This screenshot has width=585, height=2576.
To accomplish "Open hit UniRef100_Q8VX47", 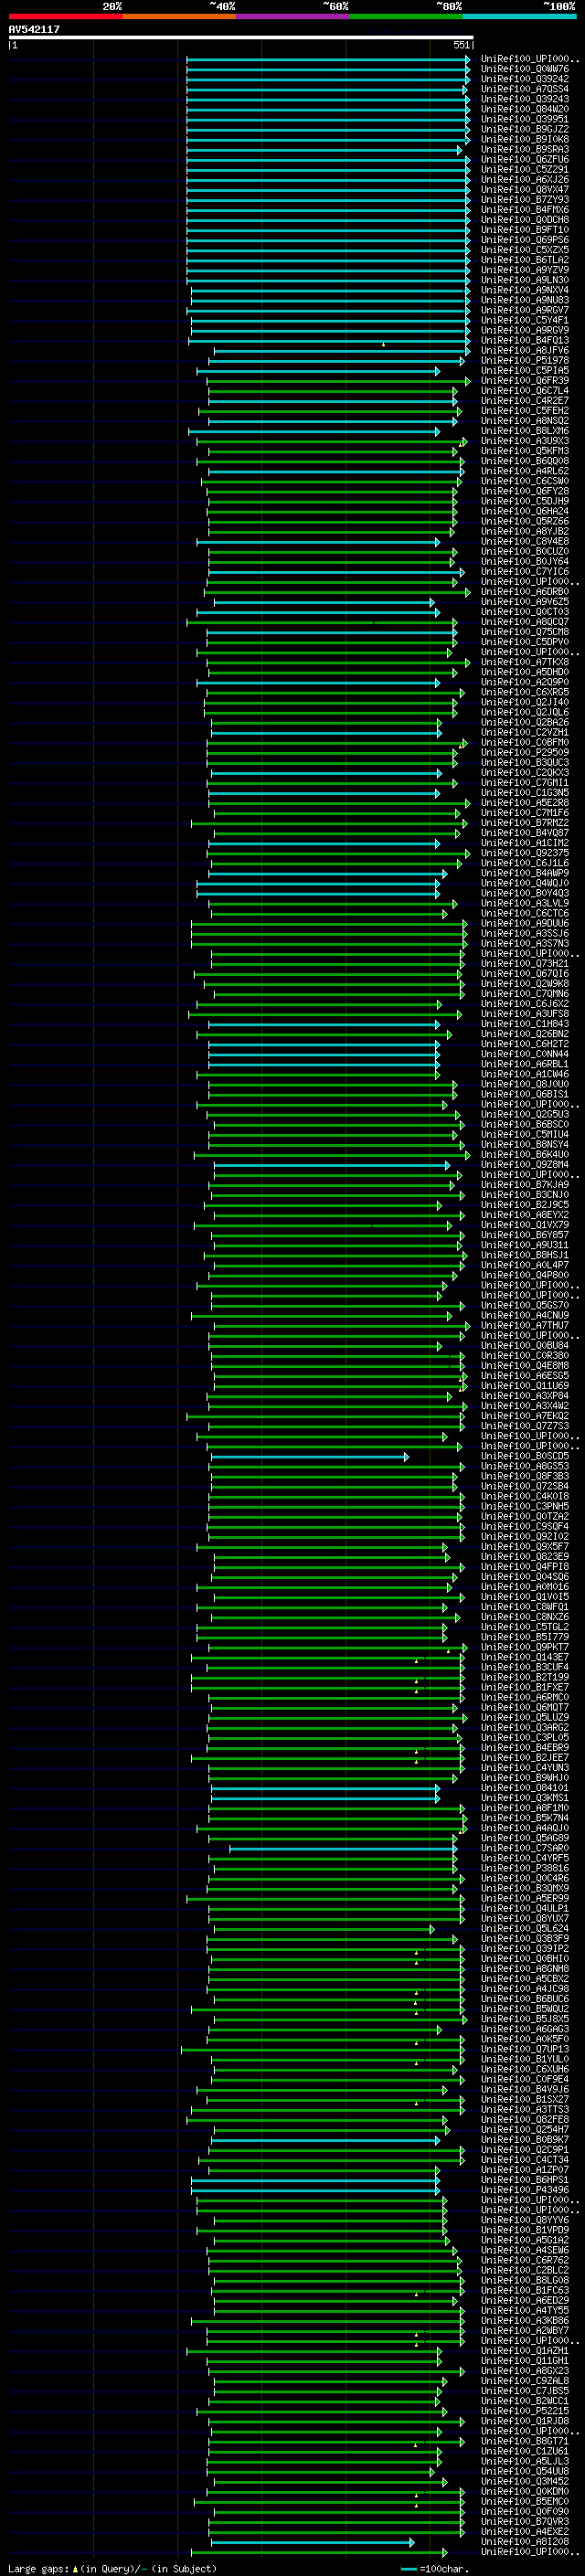I will tap(525, 190).
